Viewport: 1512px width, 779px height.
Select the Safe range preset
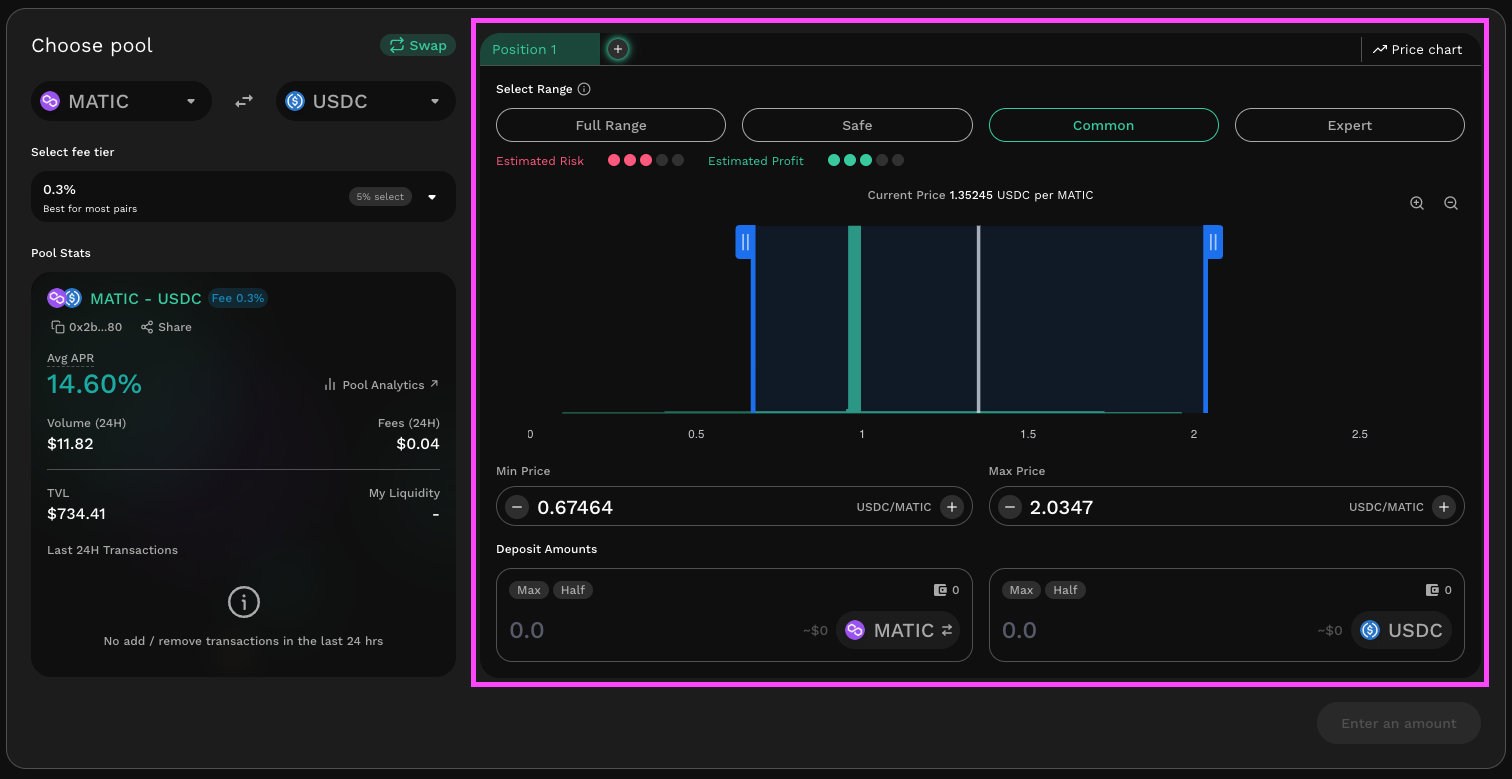point(857,125)
